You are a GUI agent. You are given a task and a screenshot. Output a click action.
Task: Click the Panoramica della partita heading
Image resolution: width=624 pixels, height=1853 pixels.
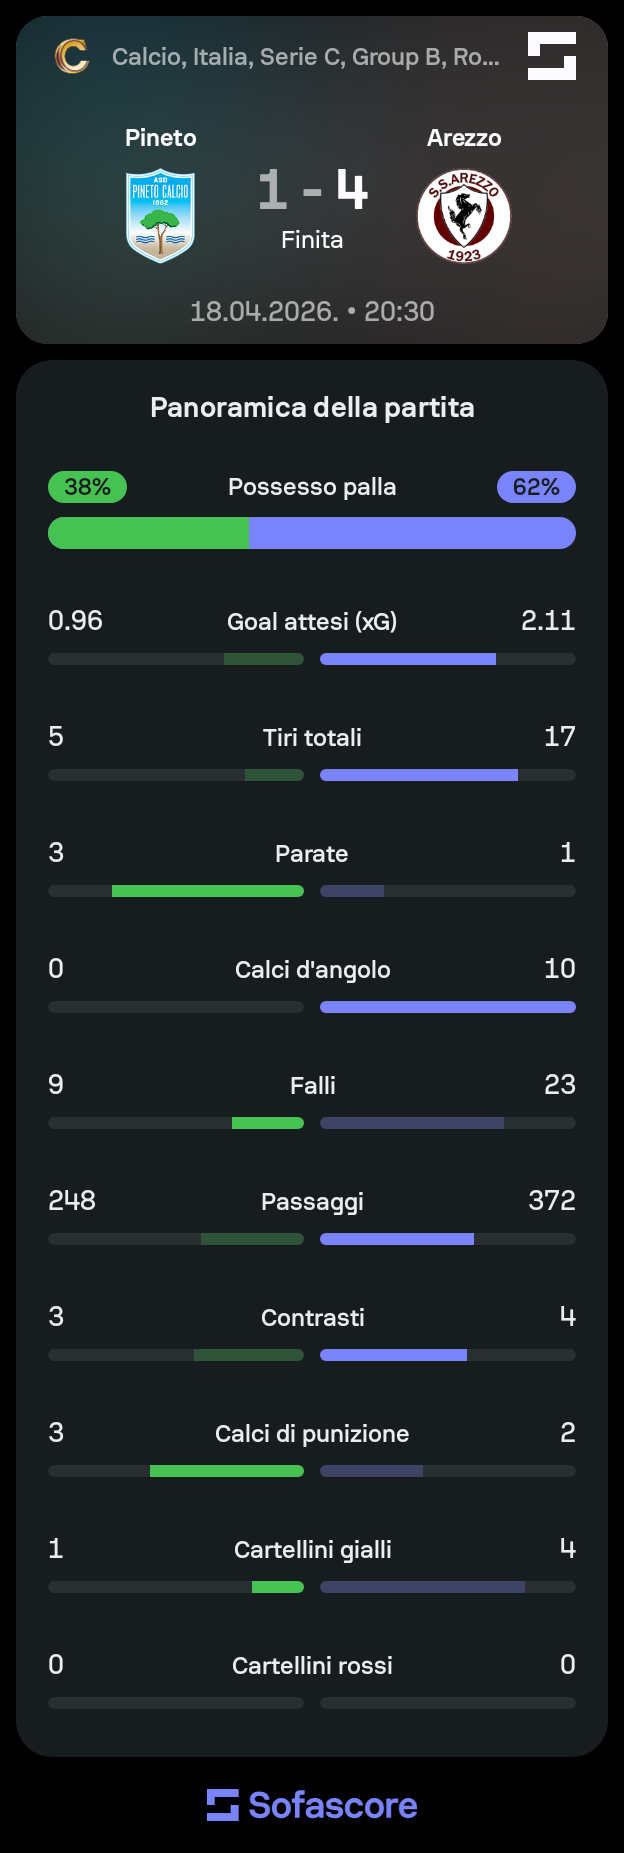312,407
